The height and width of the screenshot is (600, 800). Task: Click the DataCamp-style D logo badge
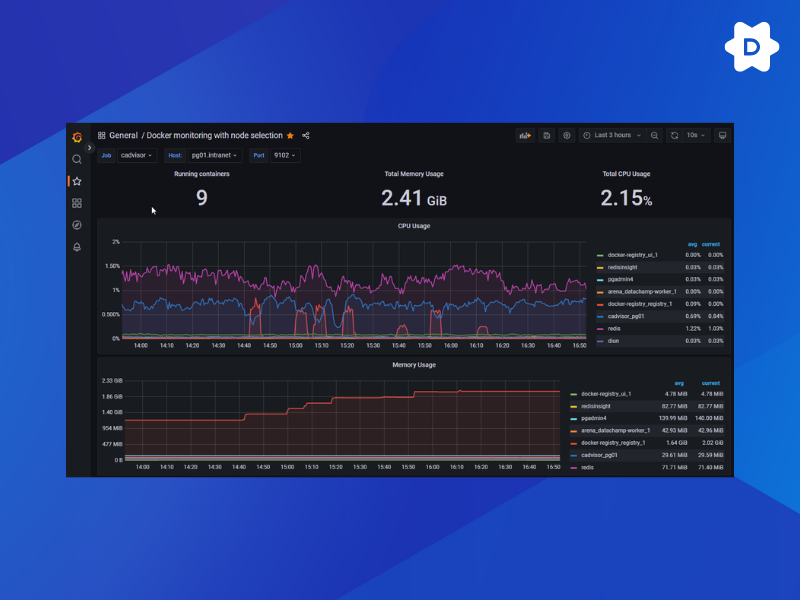[752, 47]
